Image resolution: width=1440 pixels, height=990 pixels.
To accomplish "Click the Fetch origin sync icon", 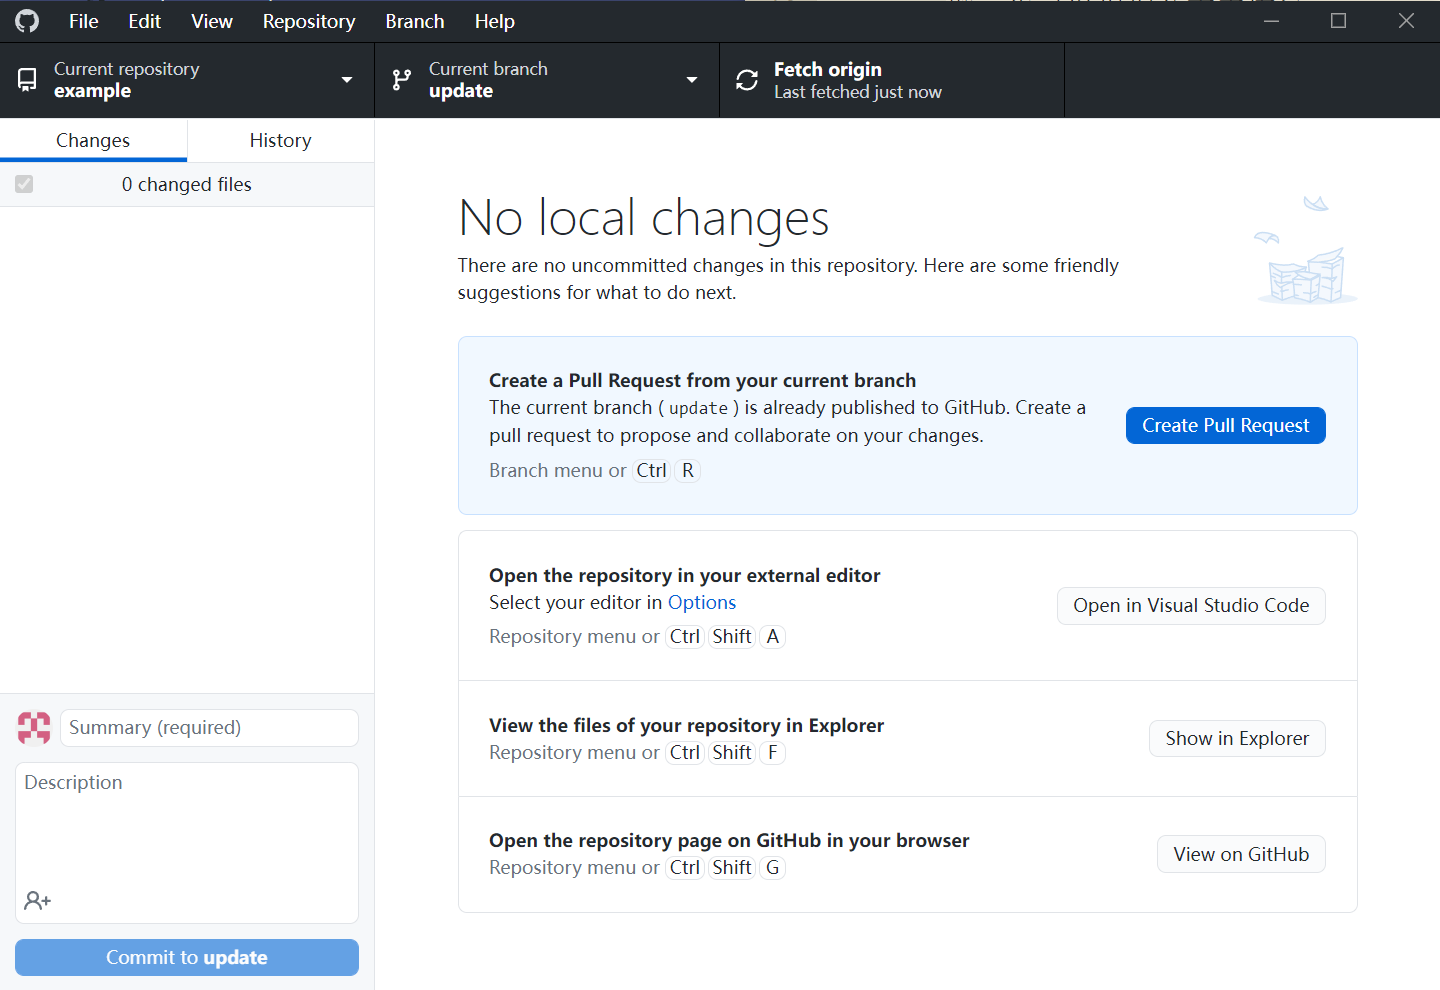I will [x=747, y=80].
